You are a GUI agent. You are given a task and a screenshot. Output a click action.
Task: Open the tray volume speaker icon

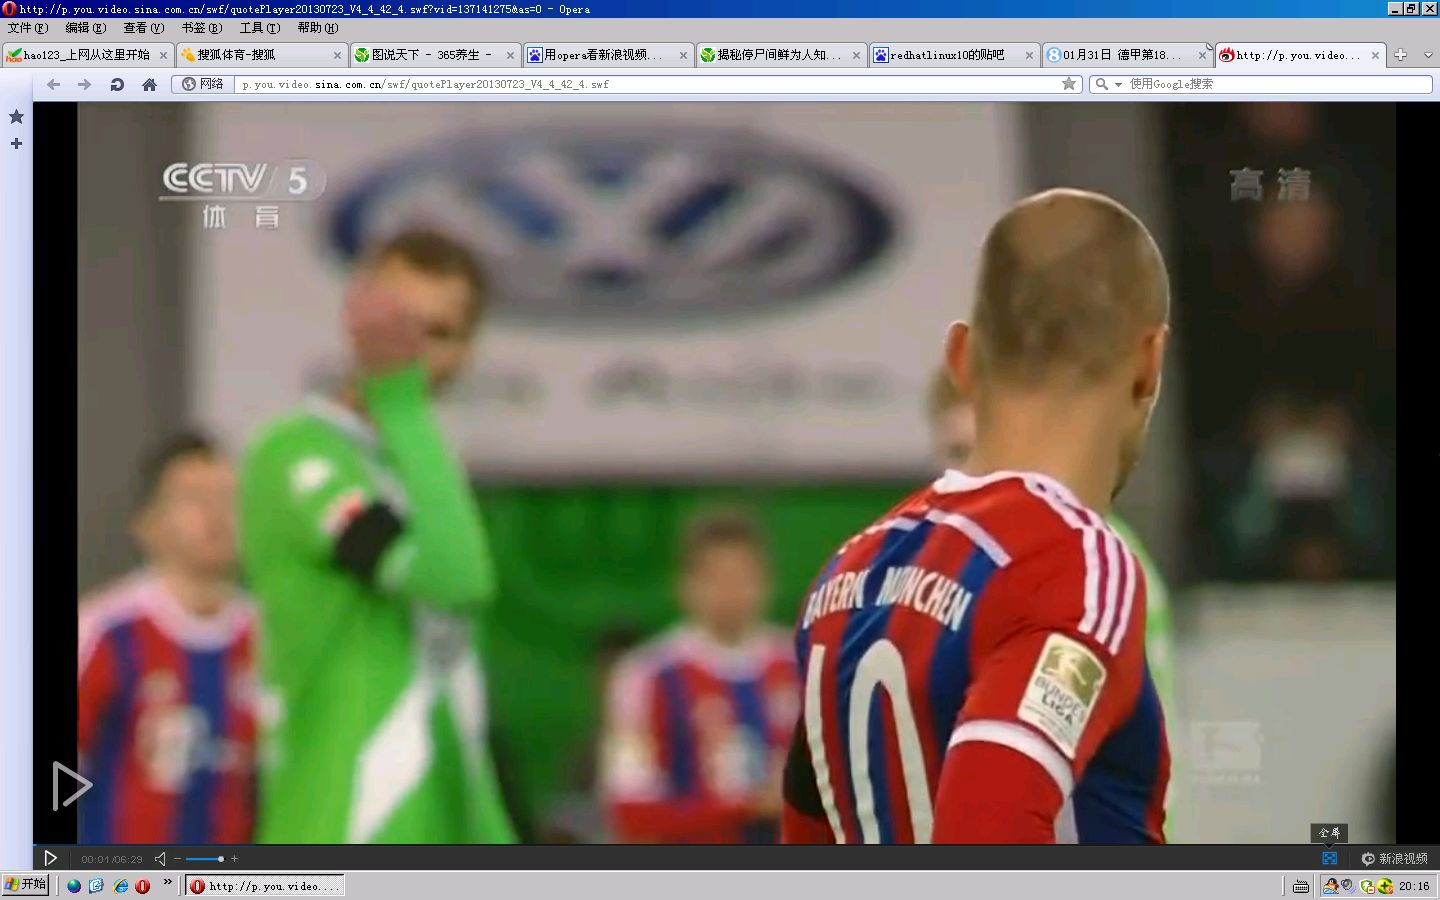coord(1348,886)
